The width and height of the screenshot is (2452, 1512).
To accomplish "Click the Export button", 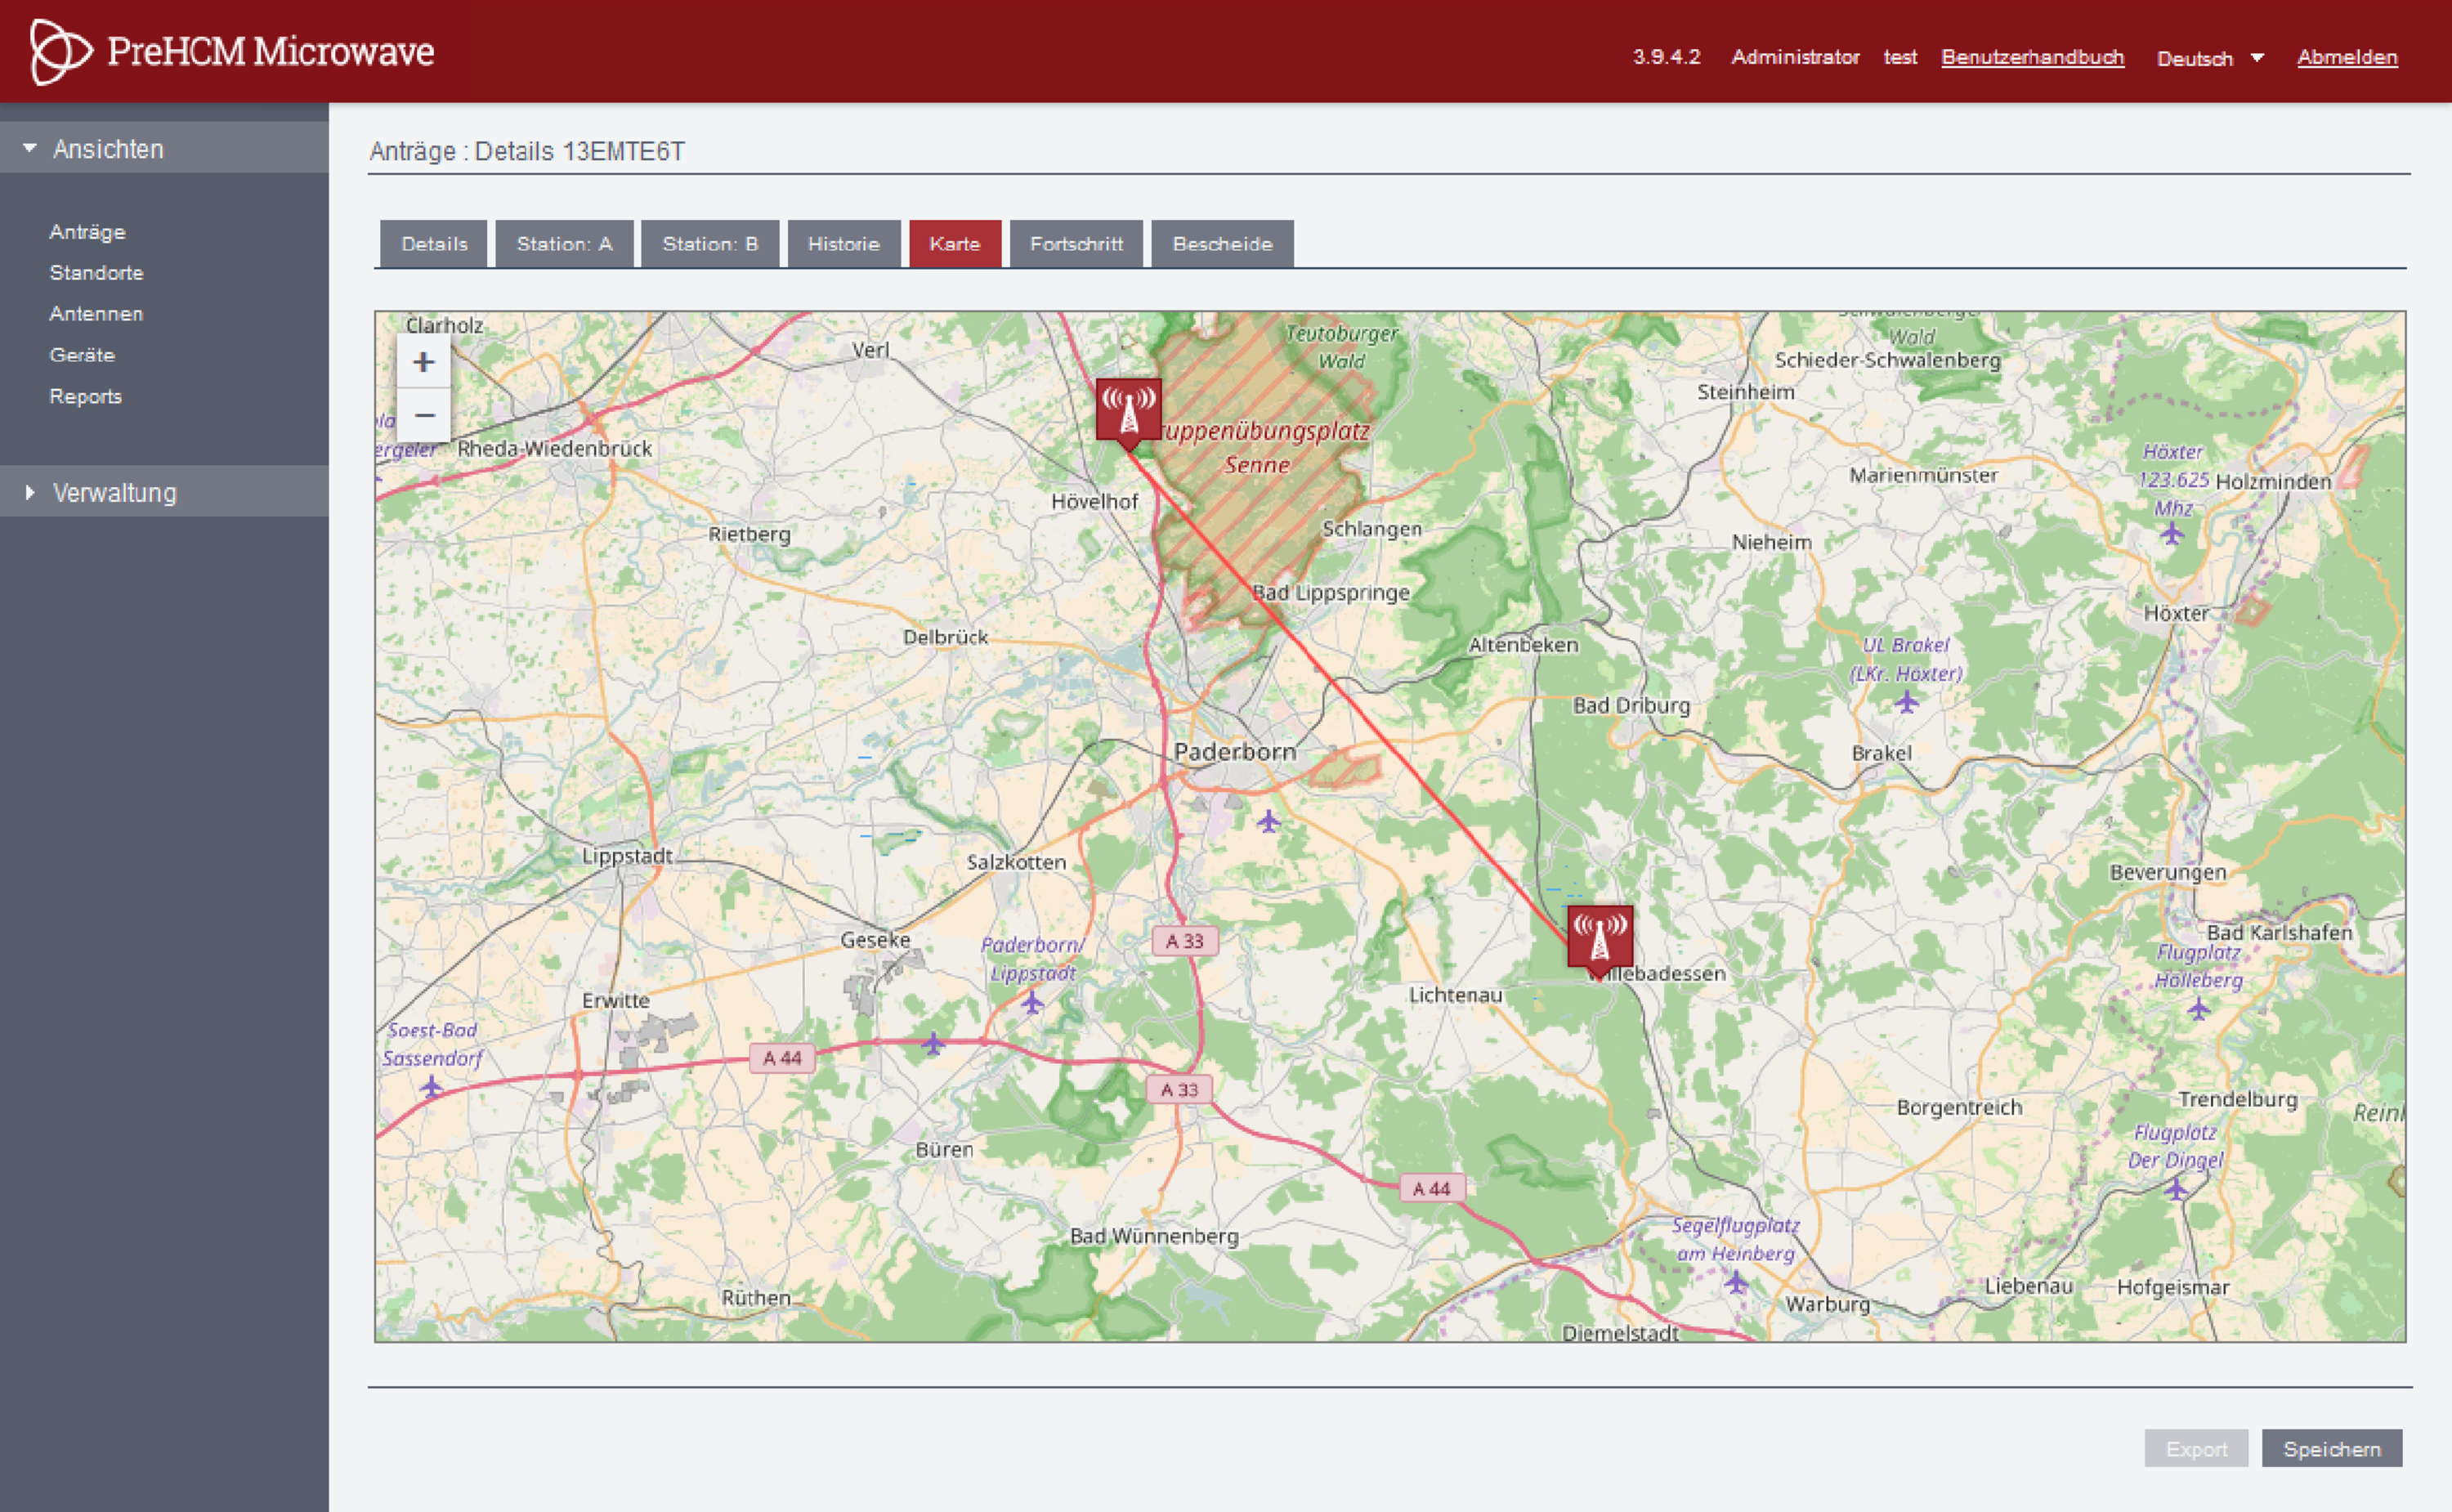I will click(x=2196, y=1448).
